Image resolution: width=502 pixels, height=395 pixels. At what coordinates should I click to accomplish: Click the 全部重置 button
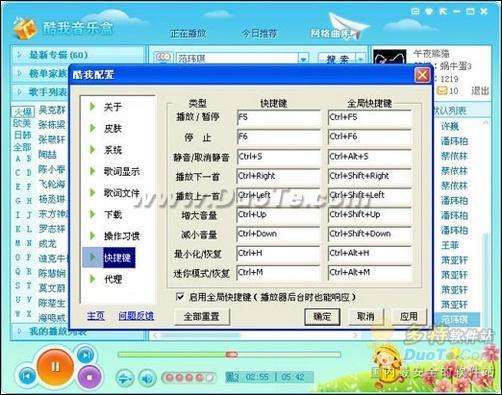202,316
